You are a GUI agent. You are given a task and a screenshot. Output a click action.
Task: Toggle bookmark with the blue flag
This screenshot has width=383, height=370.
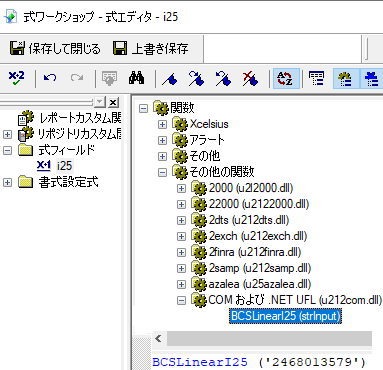pos(170,79)
